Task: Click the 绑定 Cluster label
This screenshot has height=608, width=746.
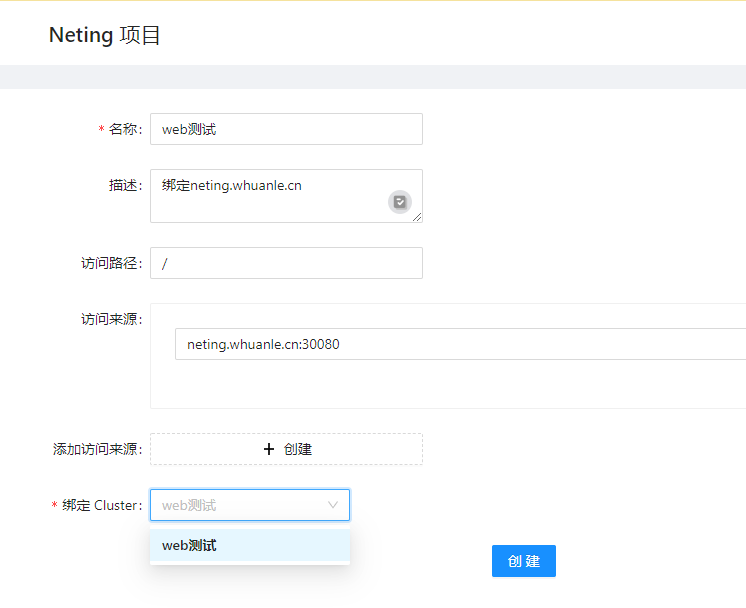Action: coord(102,505)
